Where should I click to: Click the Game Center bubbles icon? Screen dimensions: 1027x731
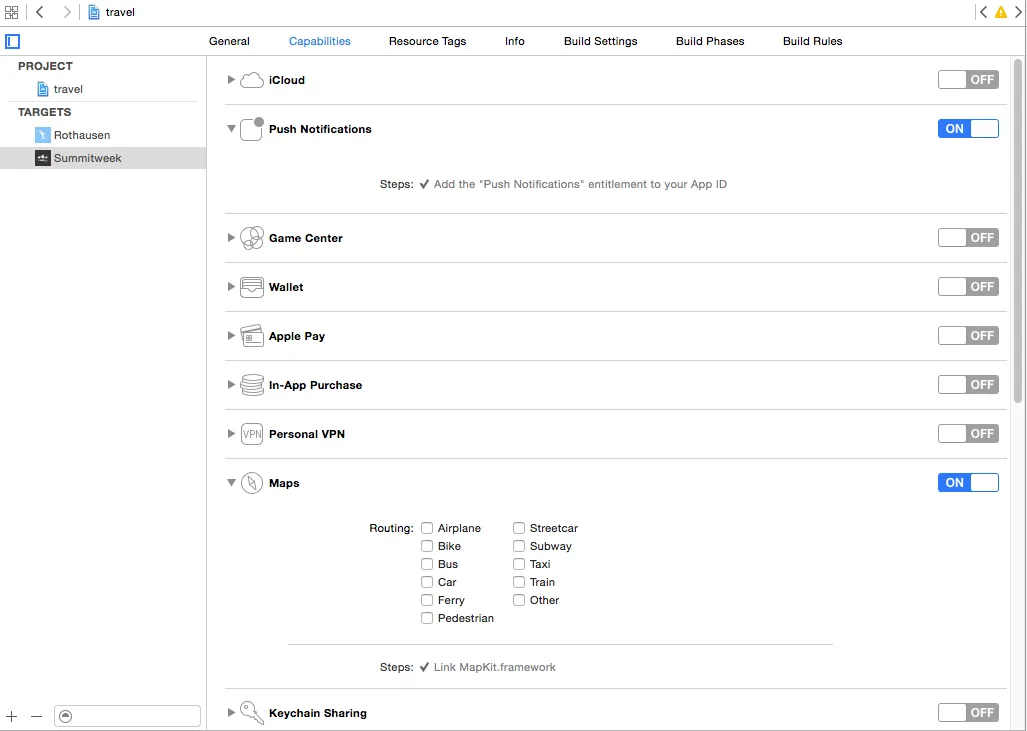(x=252, y=238)
